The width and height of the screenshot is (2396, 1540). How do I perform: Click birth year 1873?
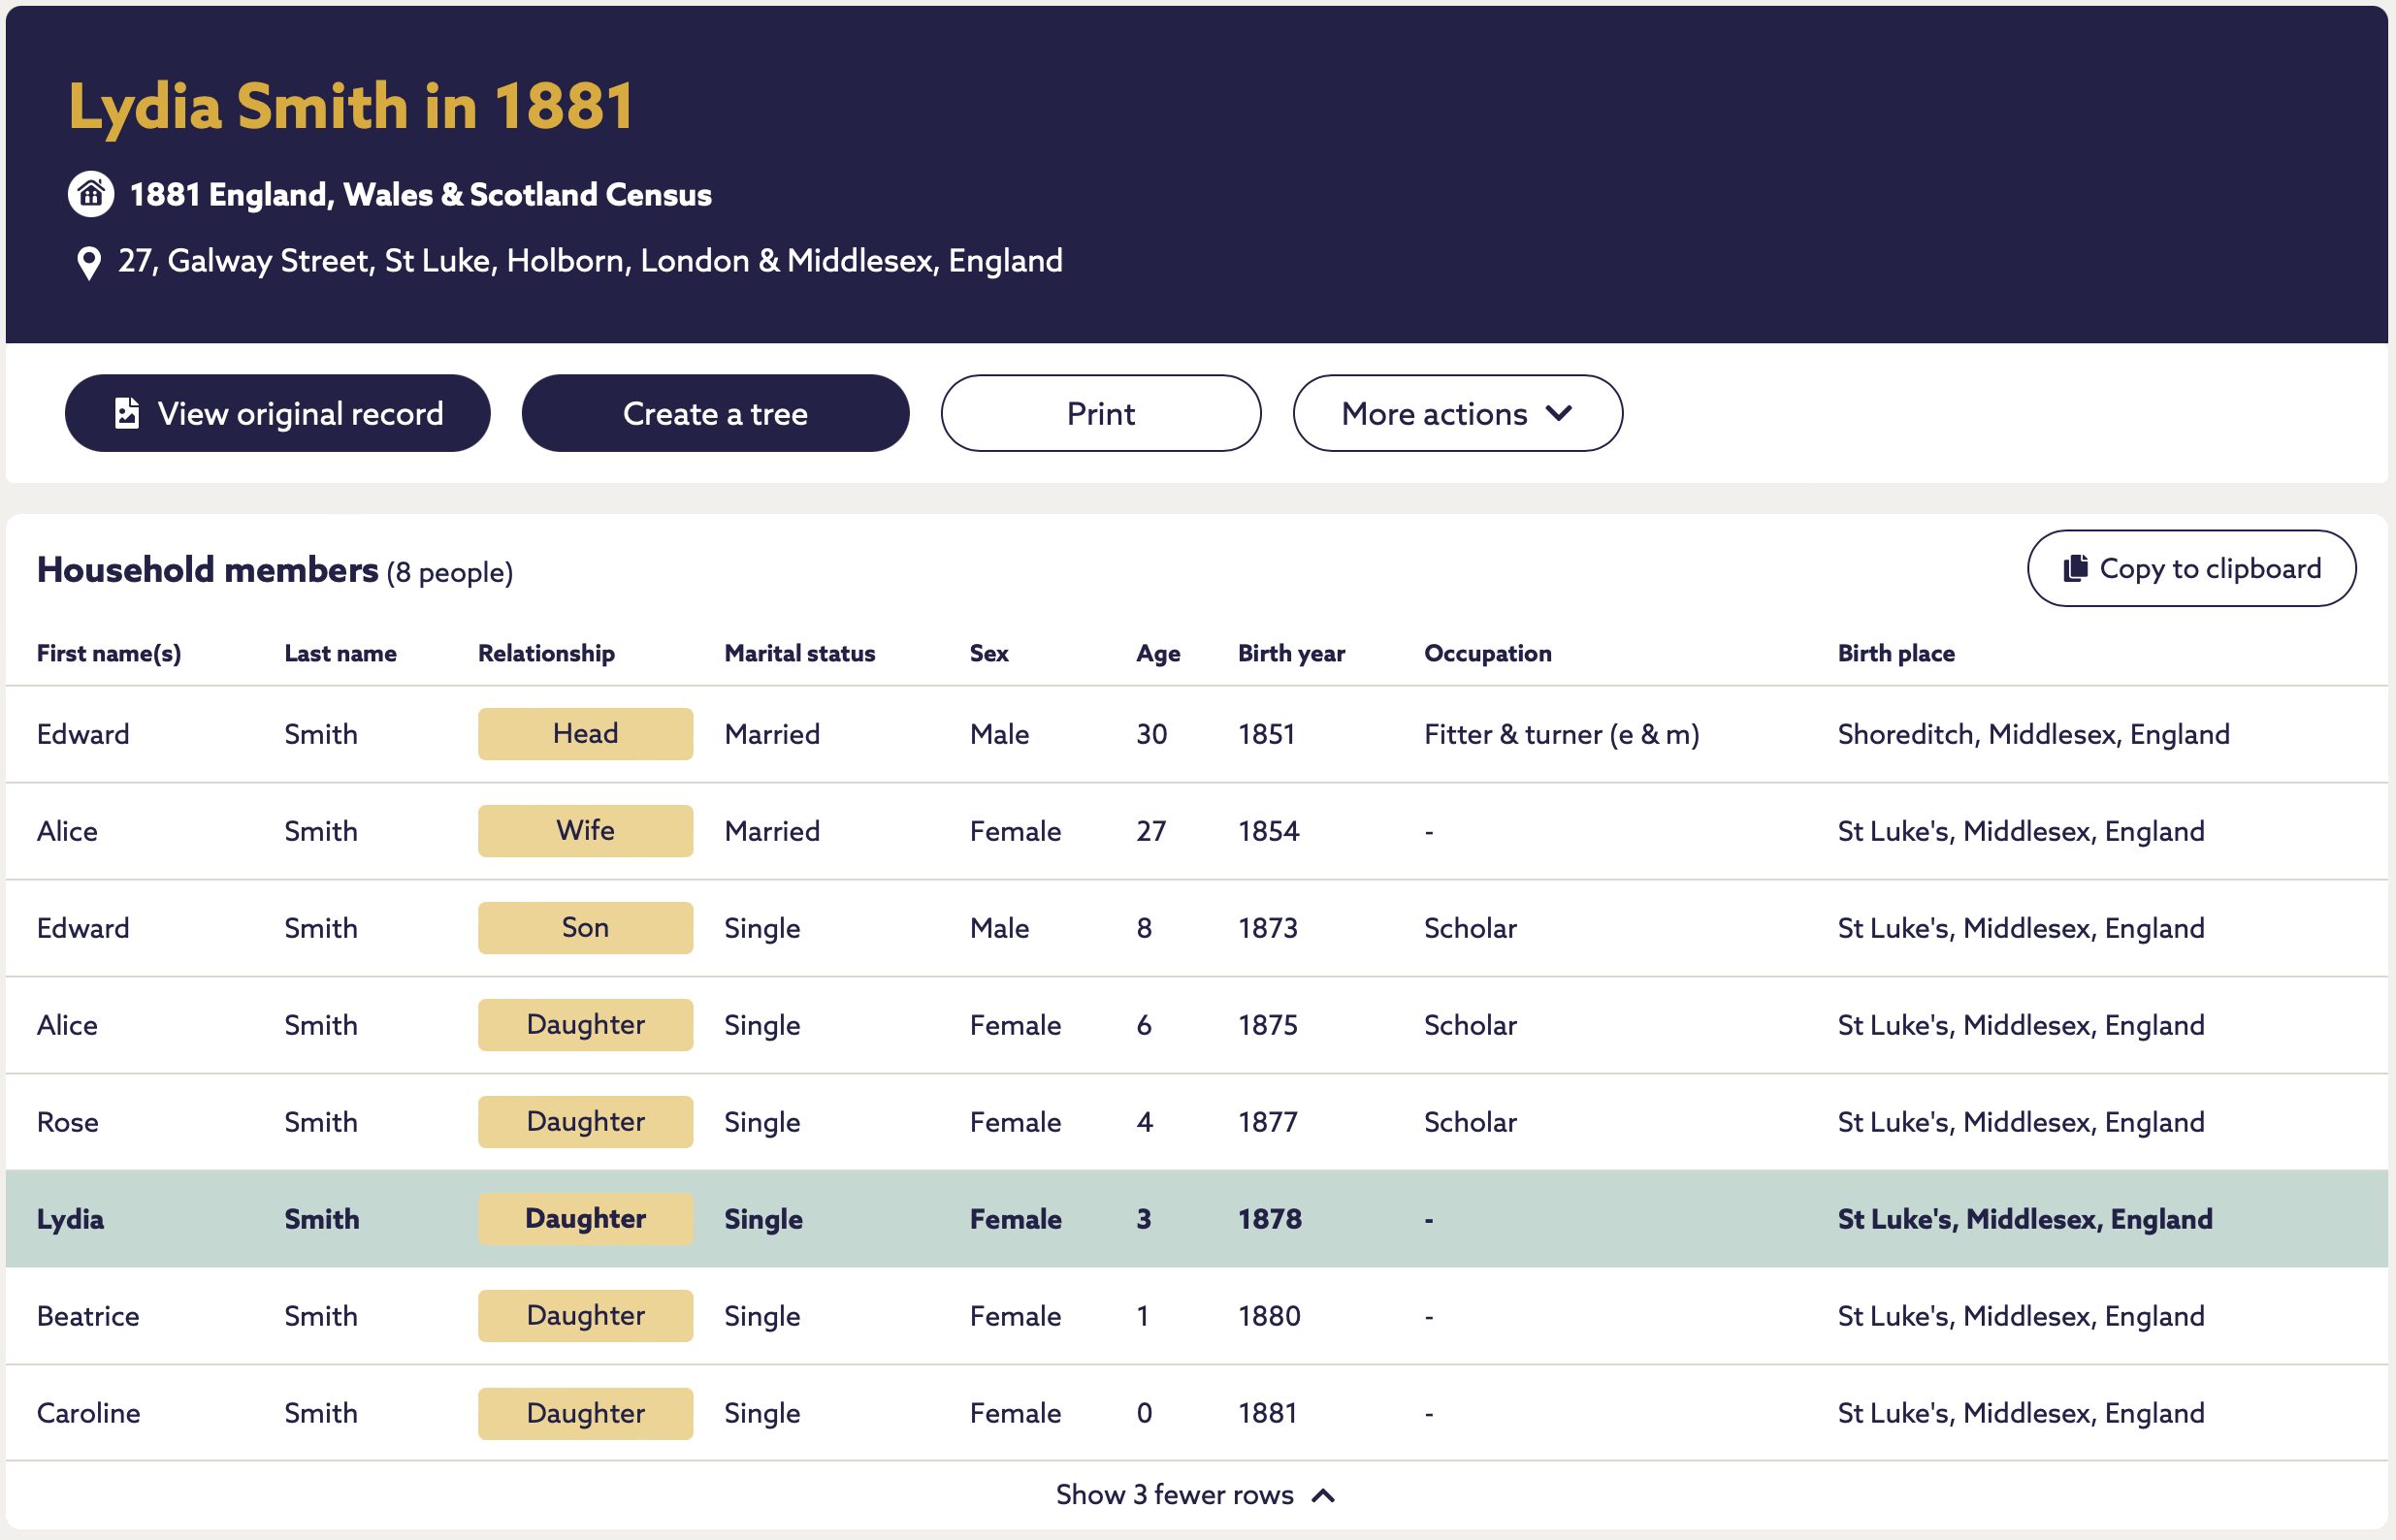click(1267, 929)
